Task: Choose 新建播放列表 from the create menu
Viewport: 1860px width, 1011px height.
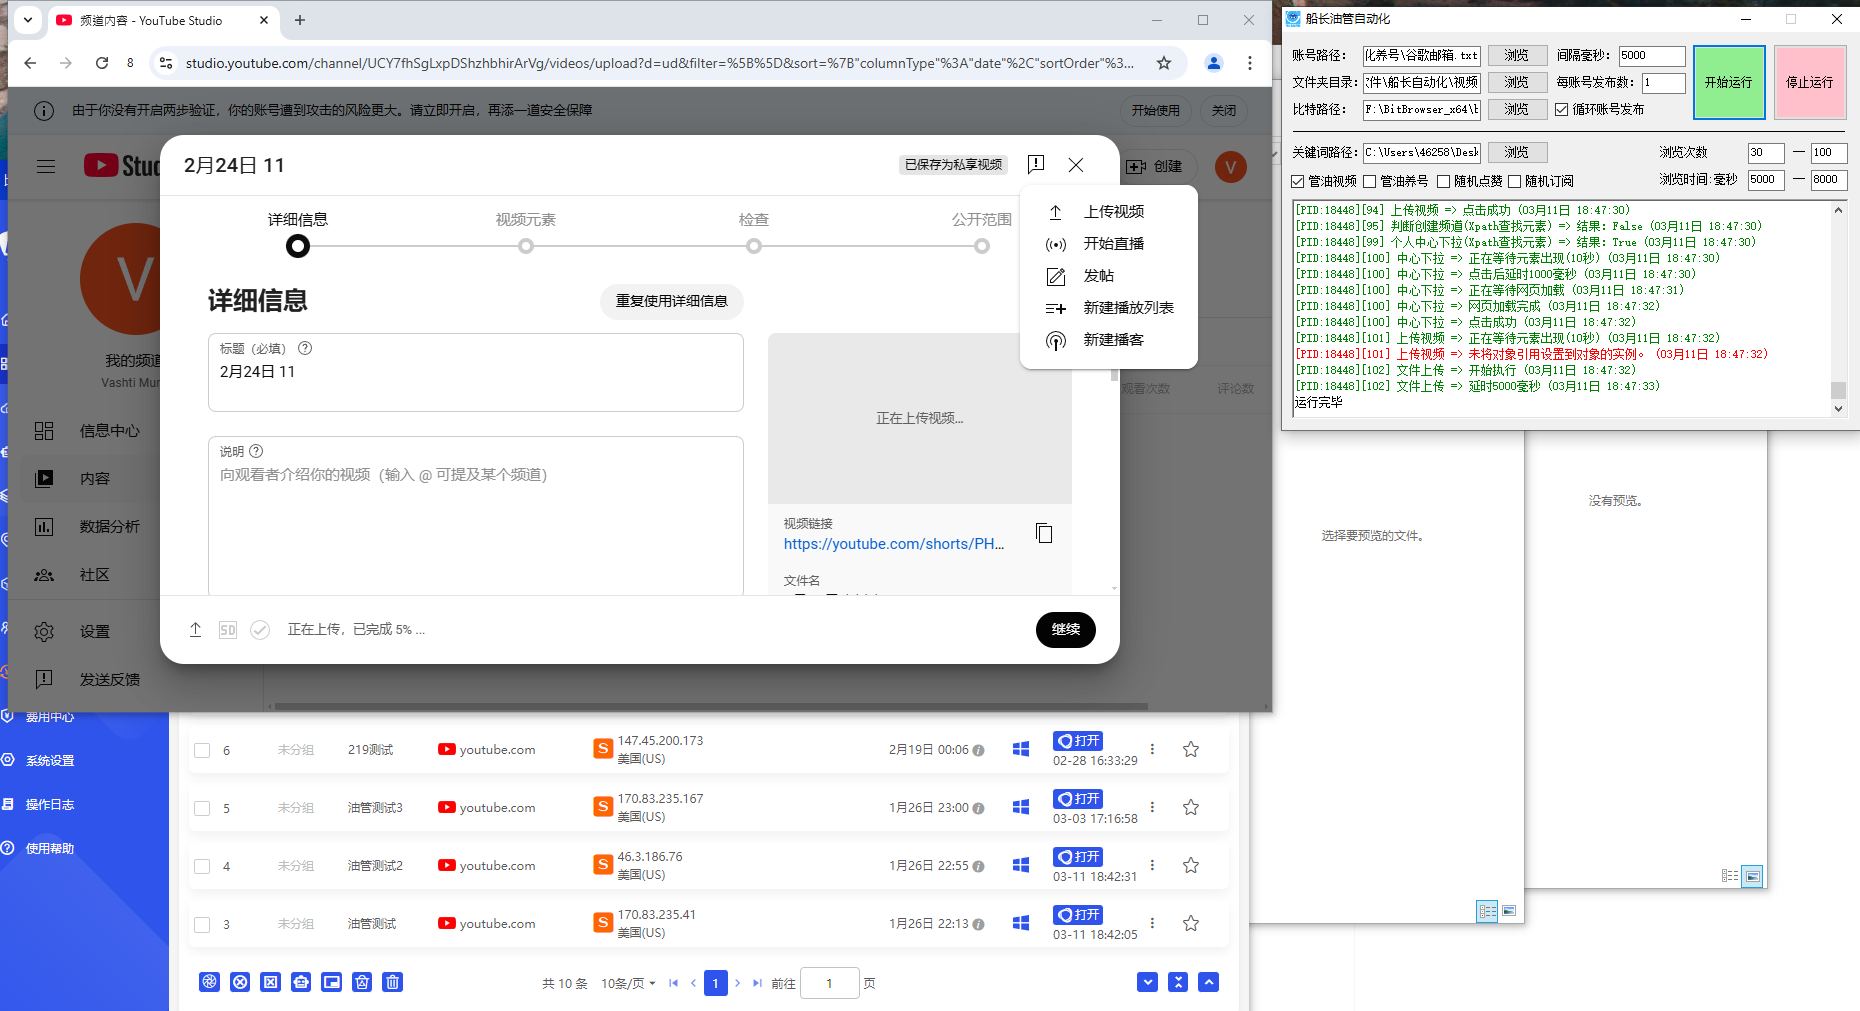Action: tap(1109, 308)
